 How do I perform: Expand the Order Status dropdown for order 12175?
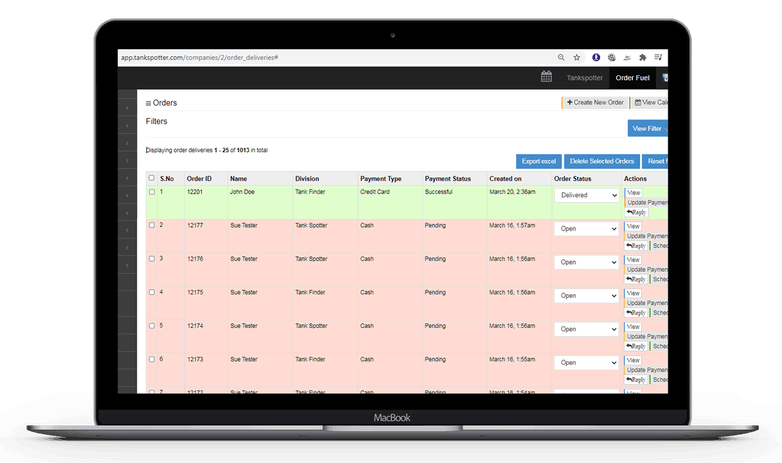click(x=586, y=295)
